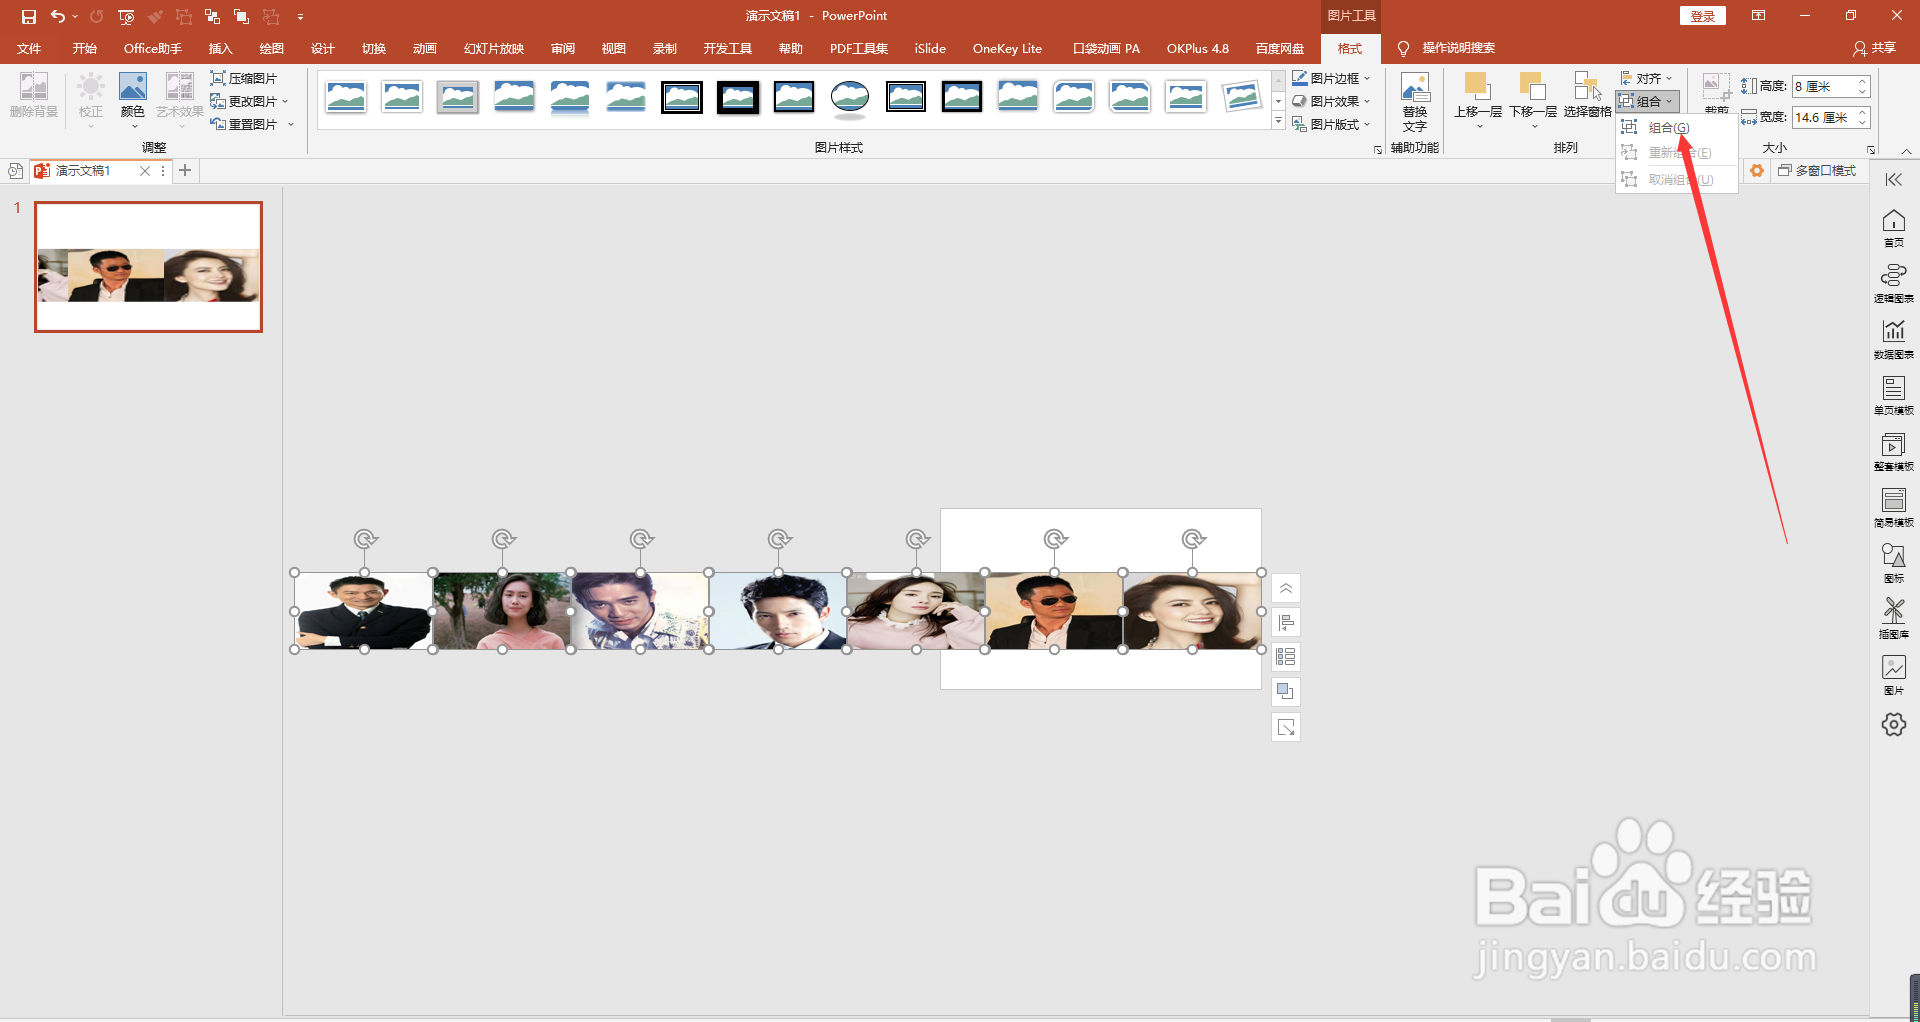Viewport: 1920px width, 1022px height.
Task: Open Picture Layout (图片版式) dropdown
Action: 1331,124
